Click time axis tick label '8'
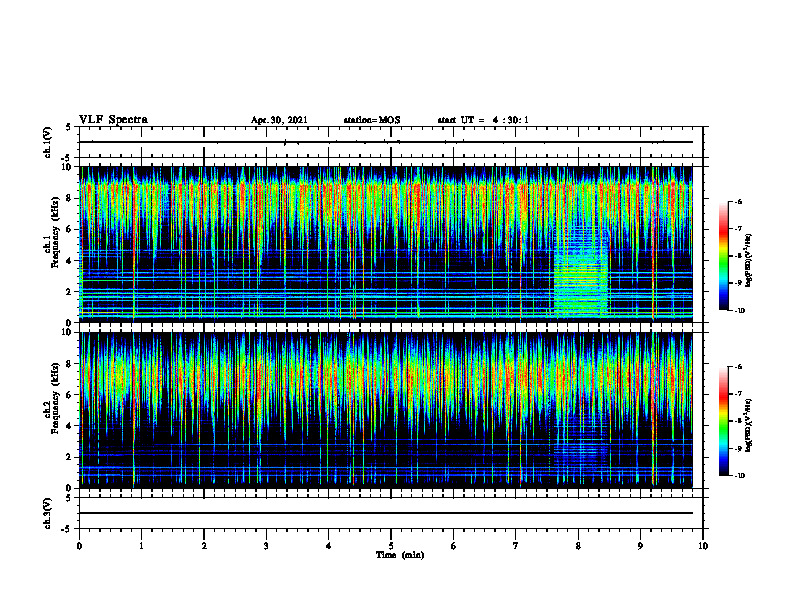Image resolution: width=792 pixels, height=612 pixels. point(578,546)
